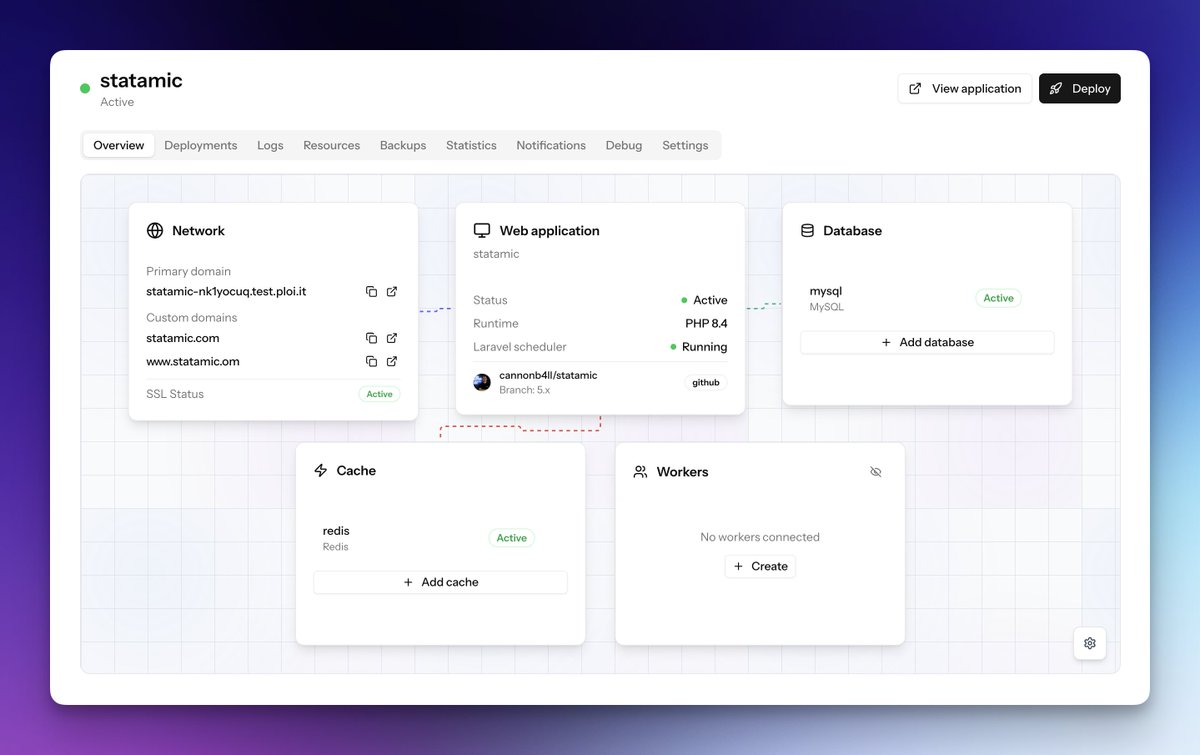Toggle Workers card visibility eye icon

(876, 471)
